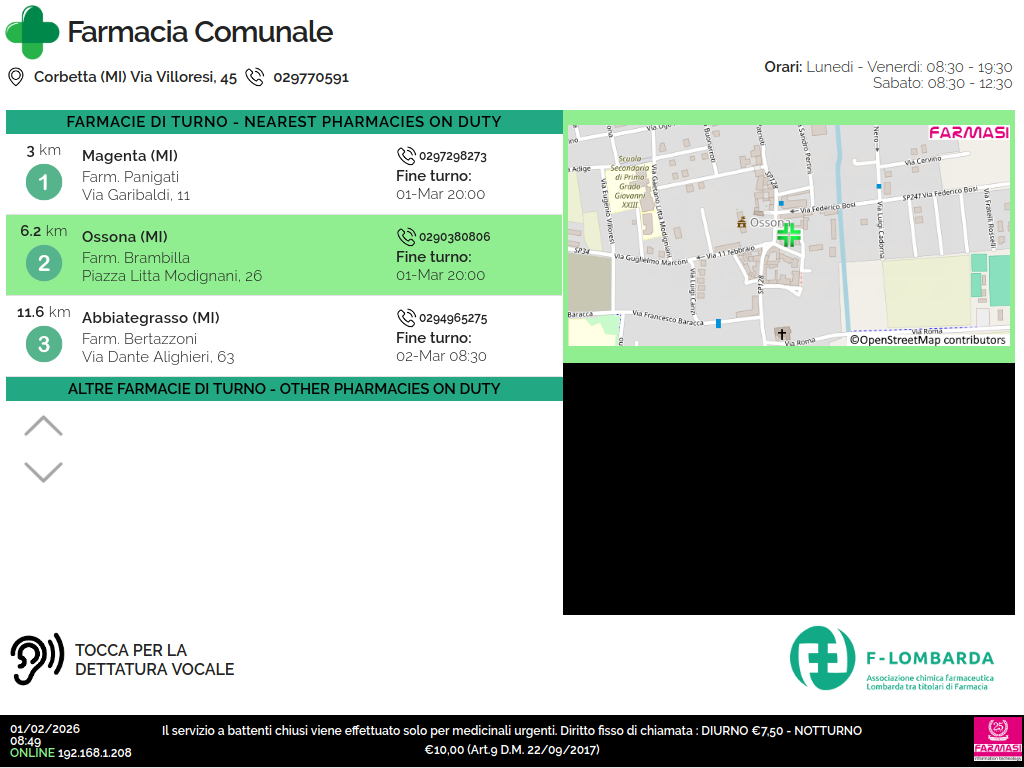1024x768 pixels.
Task: Tap the phone icon for Farm. Brambilla
Action: tap(406, 237)
